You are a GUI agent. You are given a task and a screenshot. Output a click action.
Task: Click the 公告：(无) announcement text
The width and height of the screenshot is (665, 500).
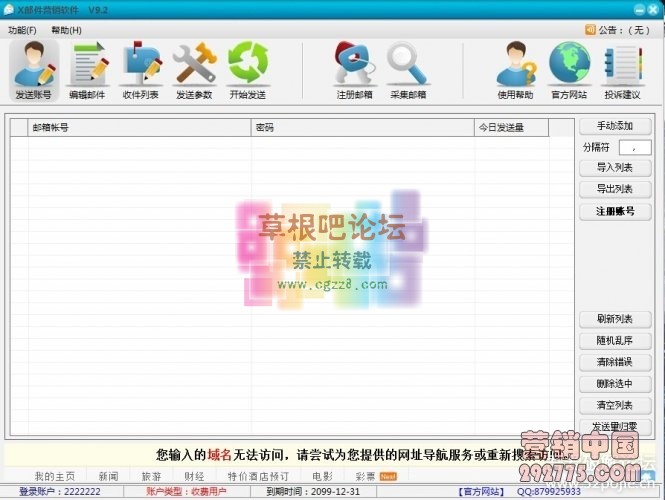624,30
